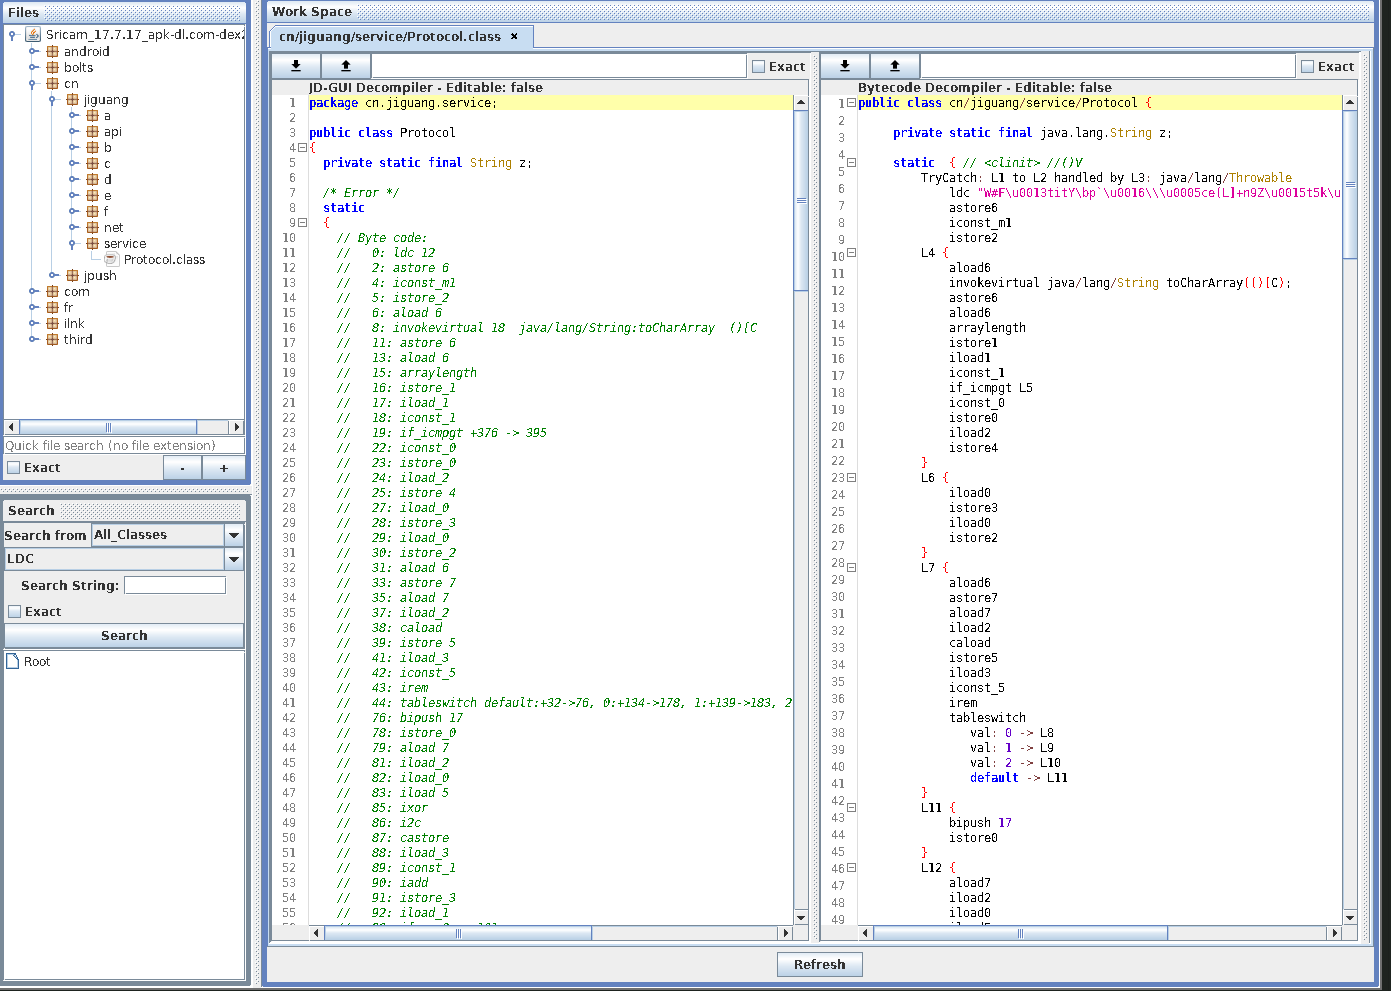Click the search-down arrow in JD-GUI pane
Screen dimensions: 1391x991
(296, 66)
